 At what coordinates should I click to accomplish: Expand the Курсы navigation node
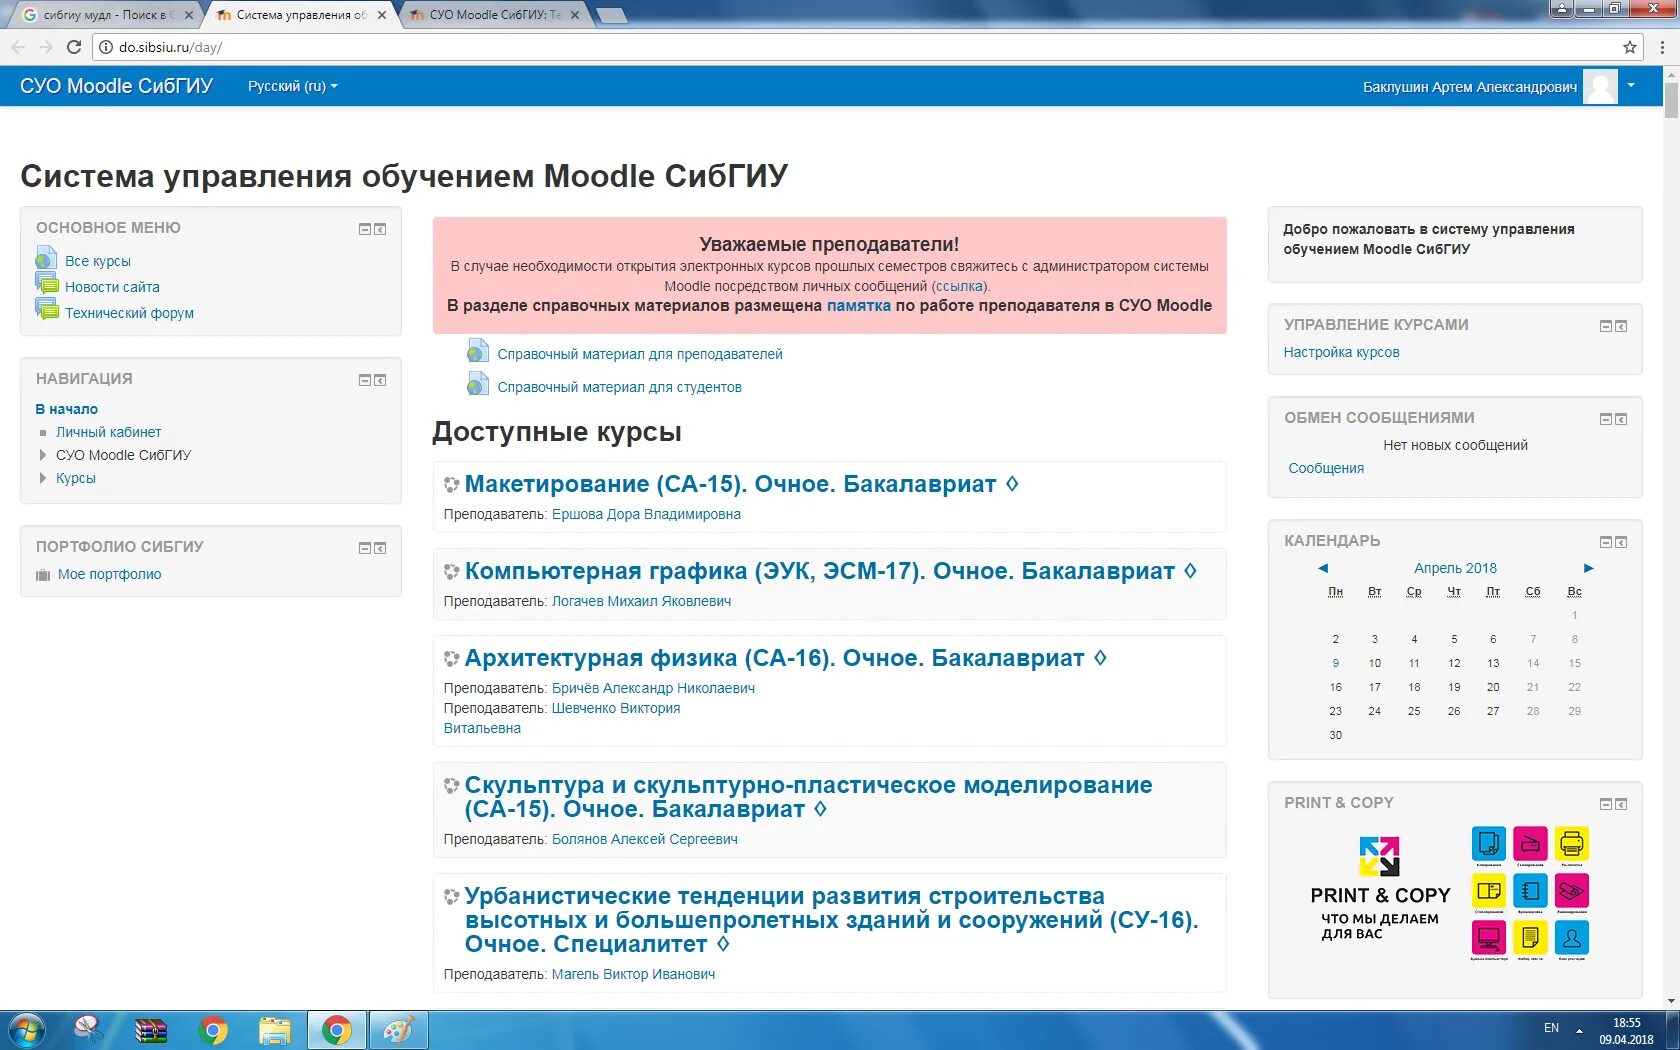[42, 478]
